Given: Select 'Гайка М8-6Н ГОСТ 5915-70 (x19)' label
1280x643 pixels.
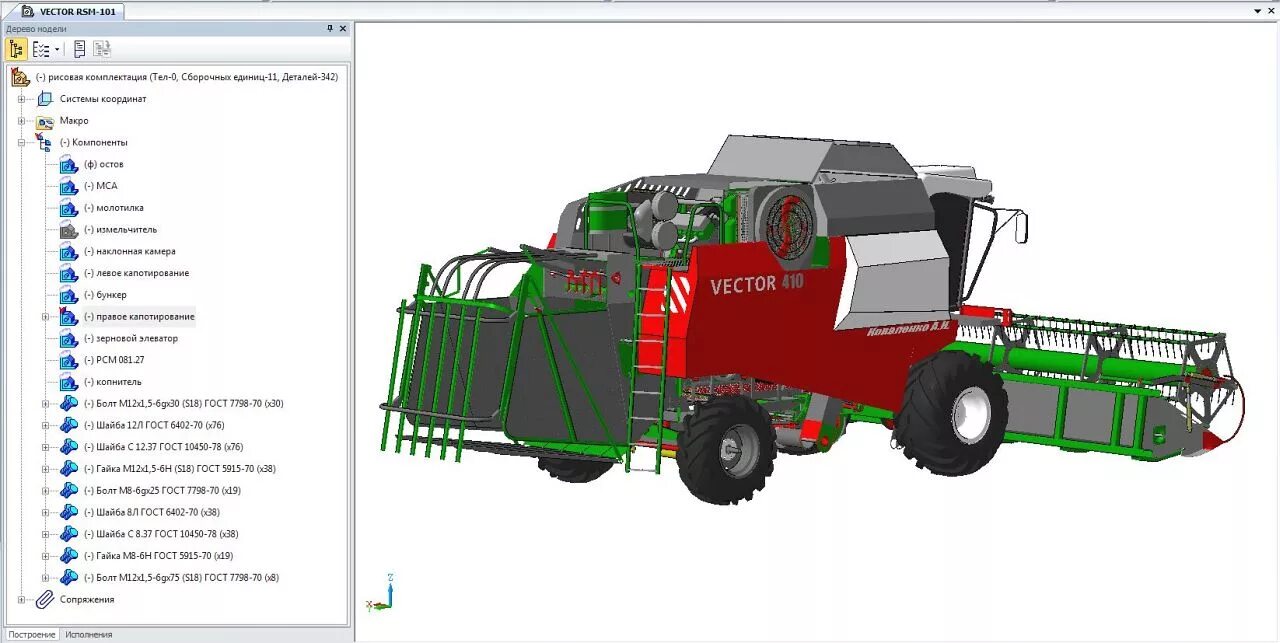Looking at the screenshot, I should tap(158, 556).
